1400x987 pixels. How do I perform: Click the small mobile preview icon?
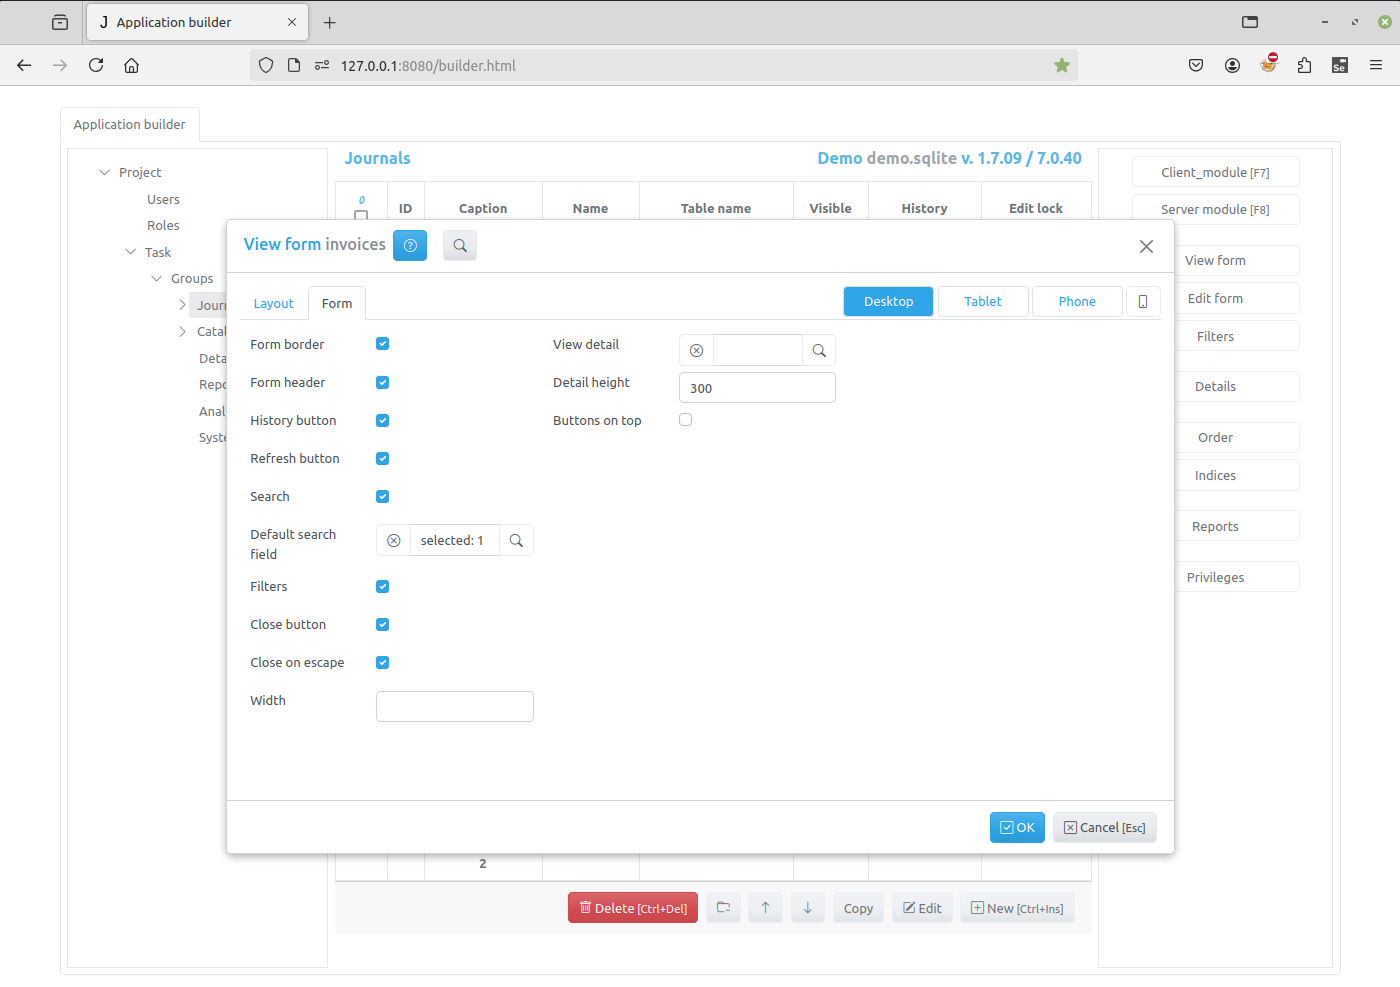click(x=1143, y=301)
